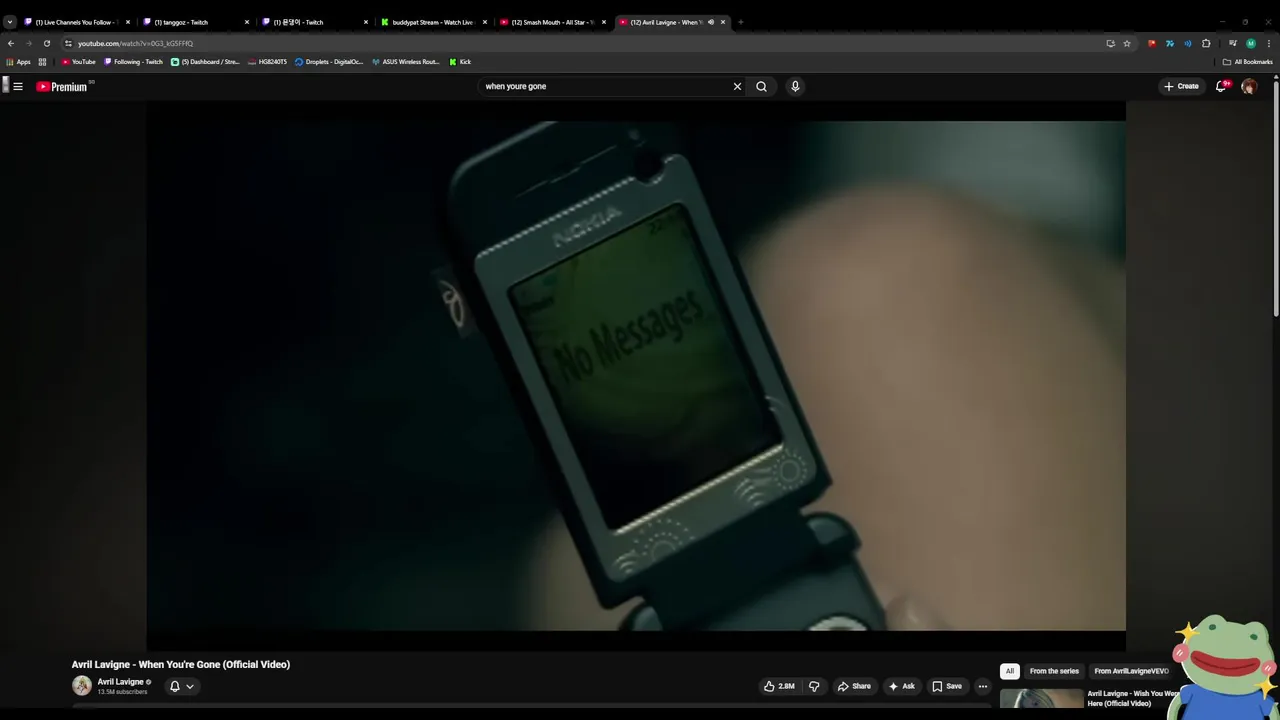Close the Avril Lavigne browser tab

click(723, 22)
